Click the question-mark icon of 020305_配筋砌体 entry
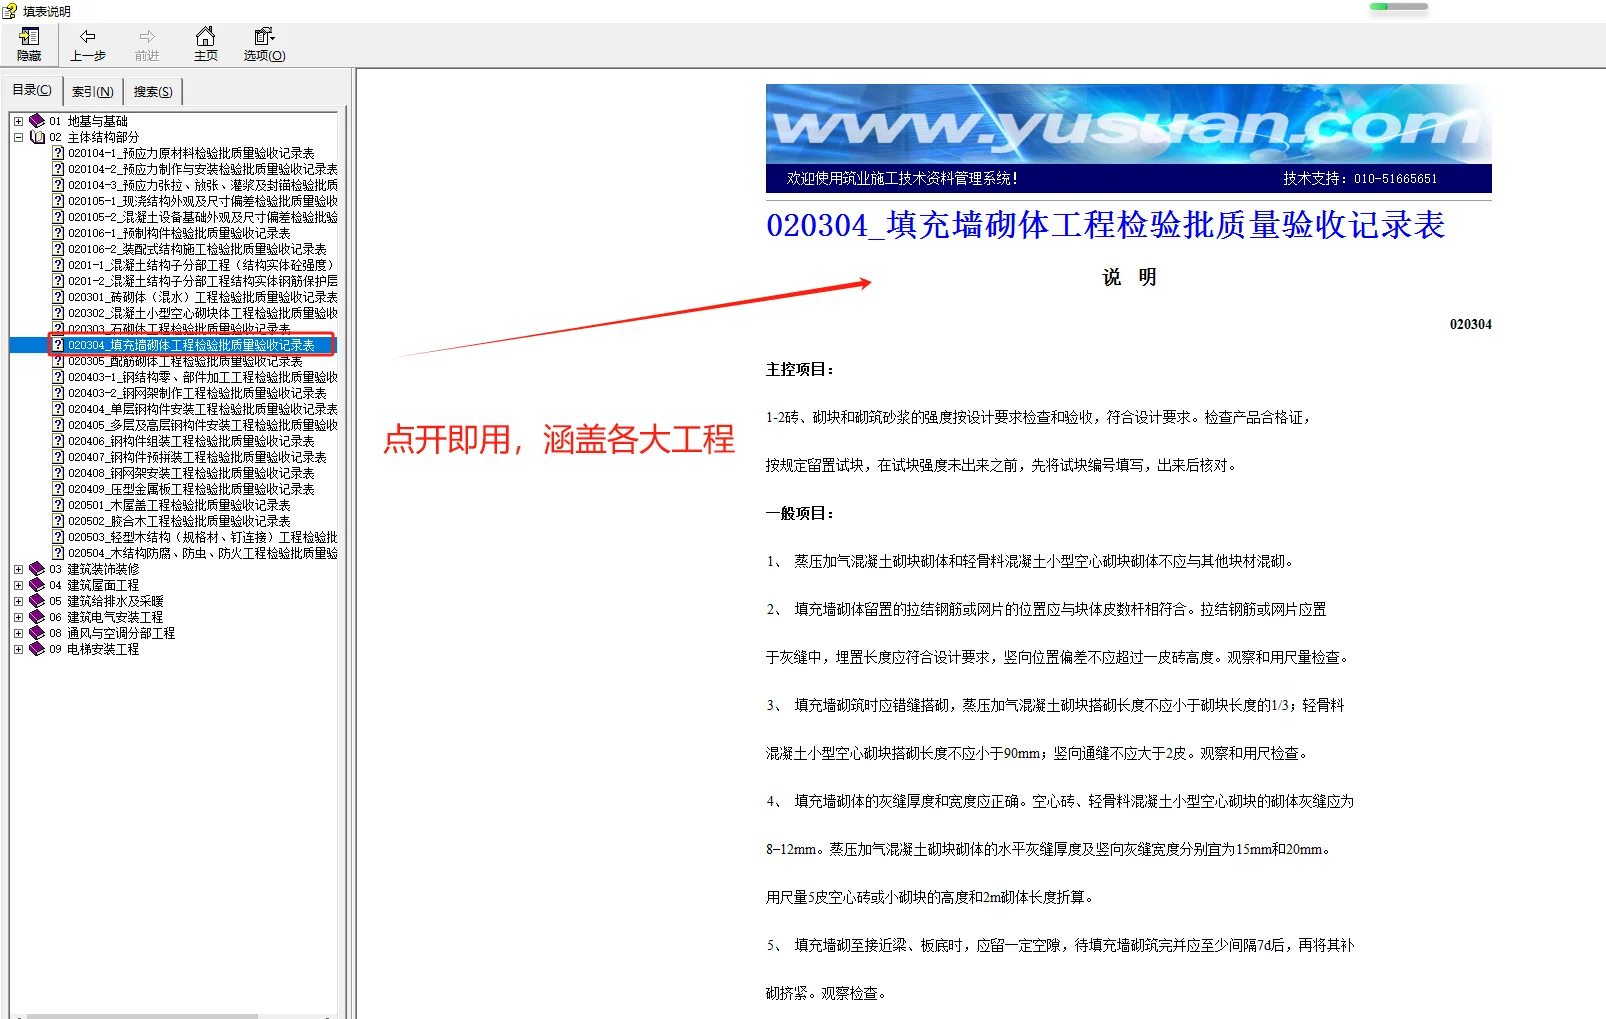 coord(58,361)
